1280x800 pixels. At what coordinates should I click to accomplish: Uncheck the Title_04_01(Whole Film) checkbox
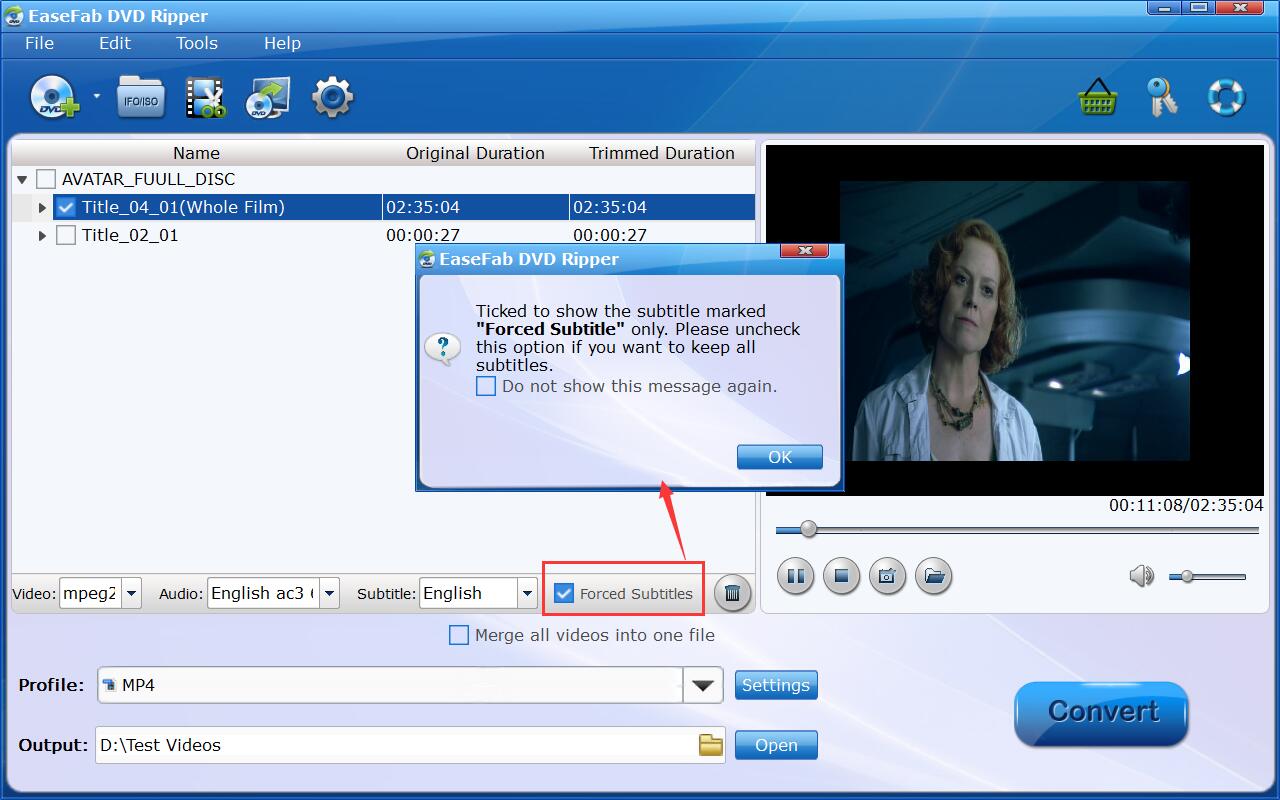point(66,207)
